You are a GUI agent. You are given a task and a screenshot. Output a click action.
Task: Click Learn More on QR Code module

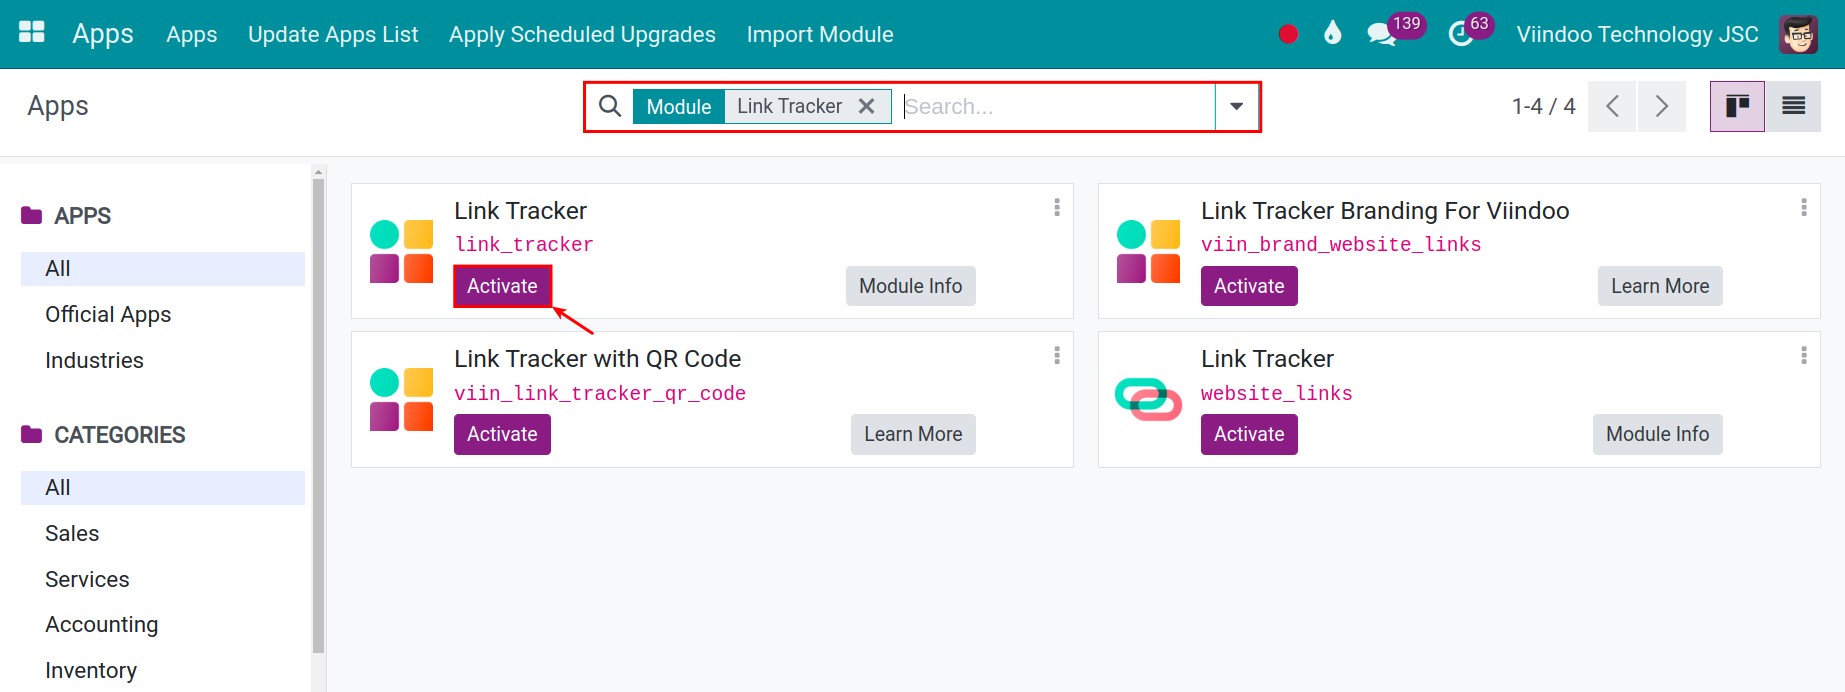(x=913, y=434)
